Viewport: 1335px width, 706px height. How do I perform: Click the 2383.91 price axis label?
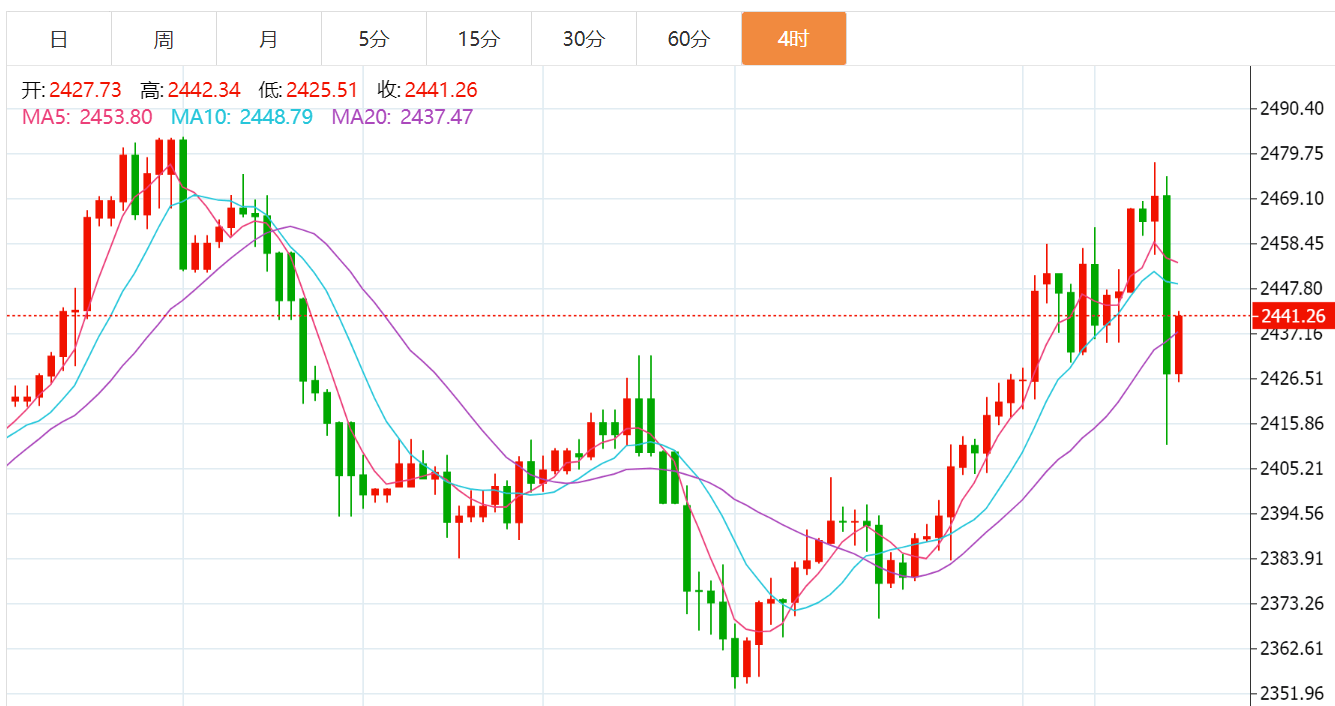click(1292, 558)
